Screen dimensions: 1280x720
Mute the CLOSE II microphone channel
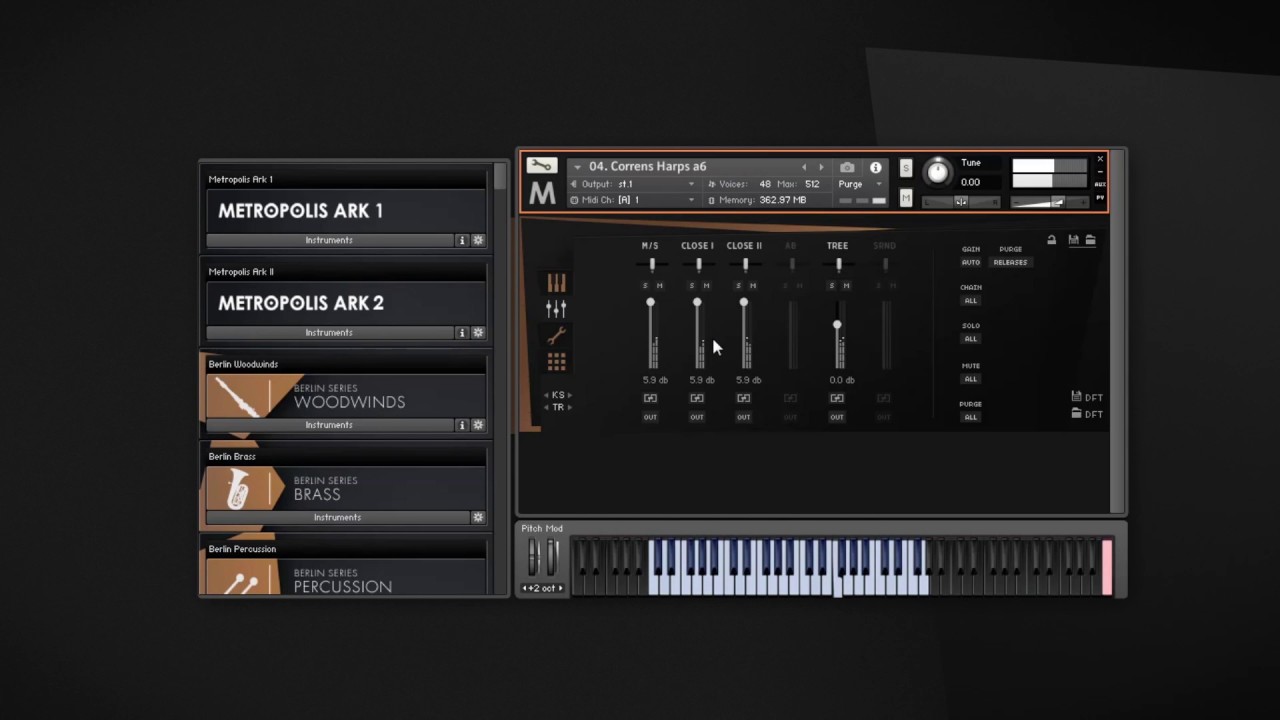click(753, 286)
